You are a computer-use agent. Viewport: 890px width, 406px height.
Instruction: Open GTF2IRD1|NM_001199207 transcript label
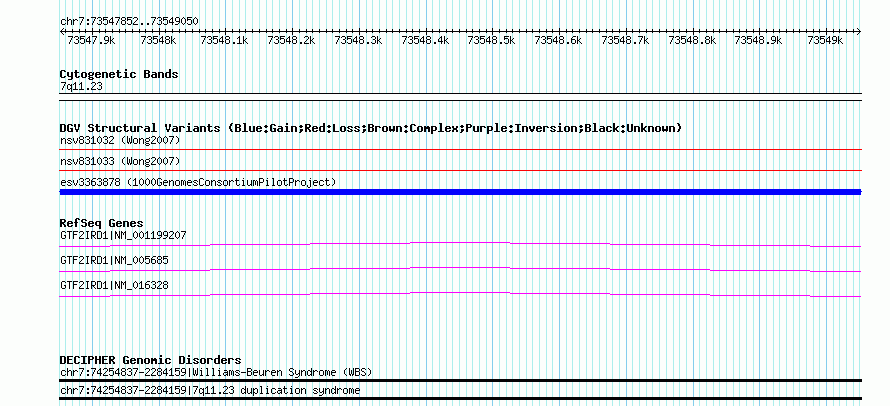[123, 235]
